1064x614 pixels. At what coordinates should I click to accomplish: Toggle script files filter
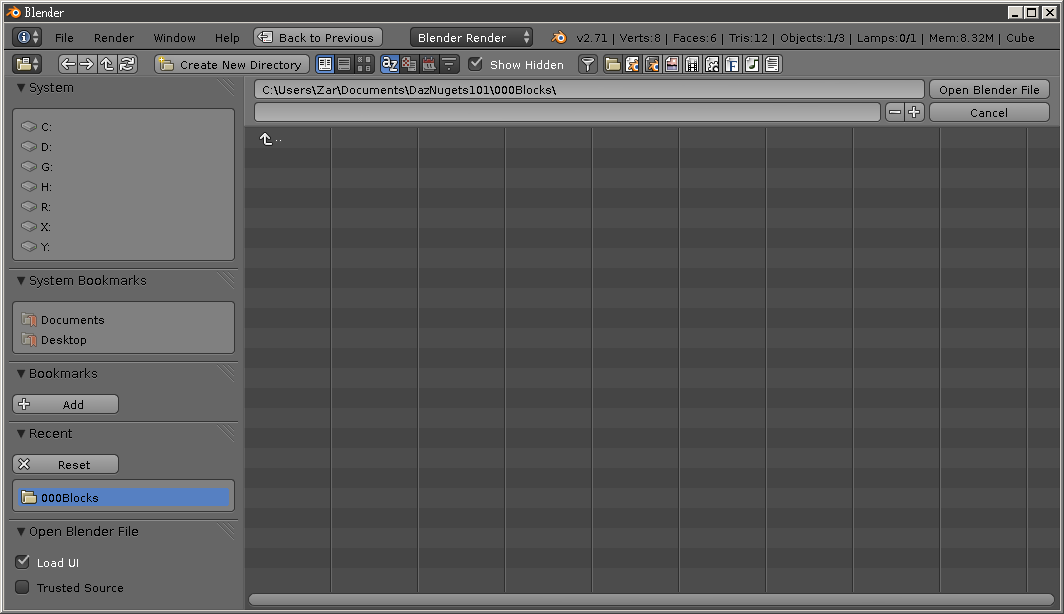pyautogui.click(x=712, y=64)
